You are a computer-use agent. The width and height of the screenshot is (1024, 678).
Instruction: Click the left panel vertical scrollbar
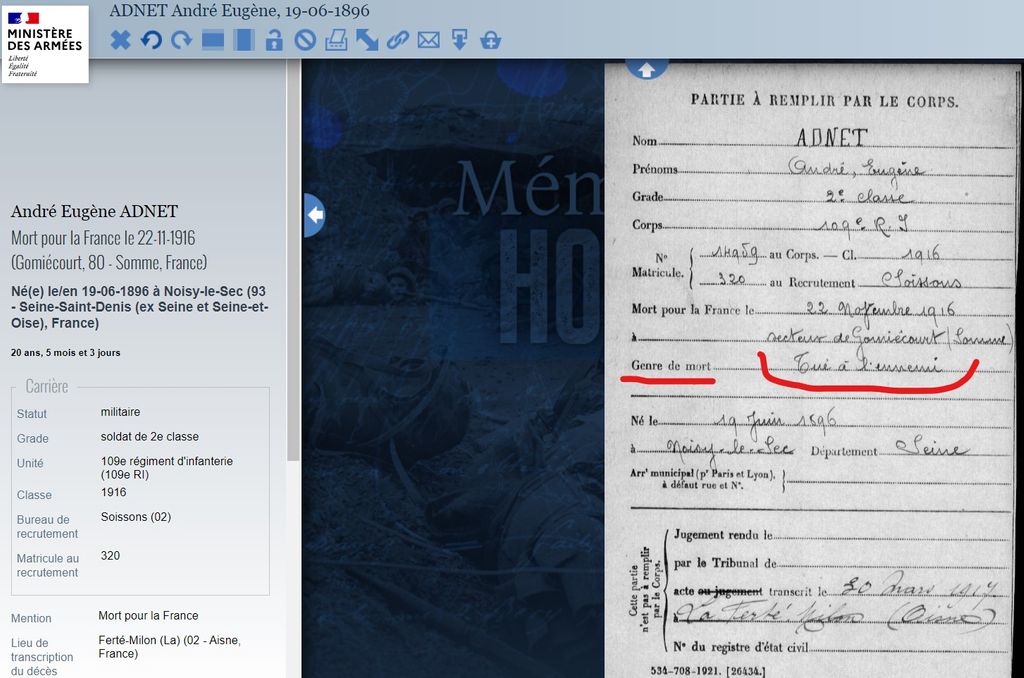click(293, 261)
